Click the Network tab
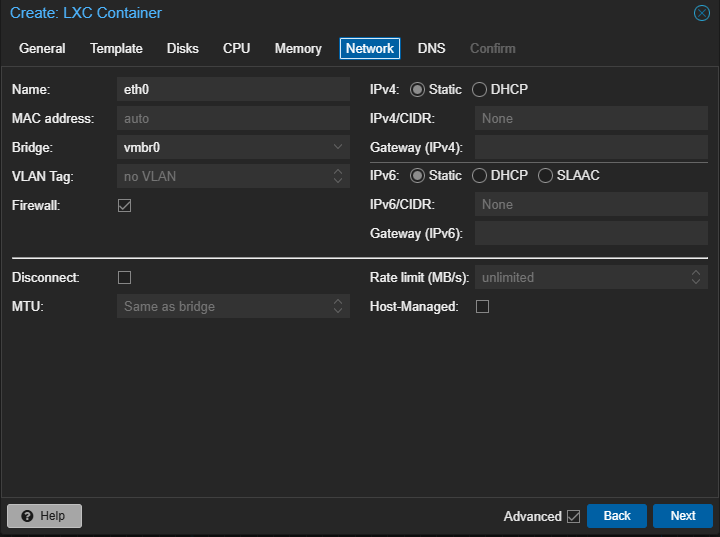Viewport: 720px width, 537px height. (370, 48)
